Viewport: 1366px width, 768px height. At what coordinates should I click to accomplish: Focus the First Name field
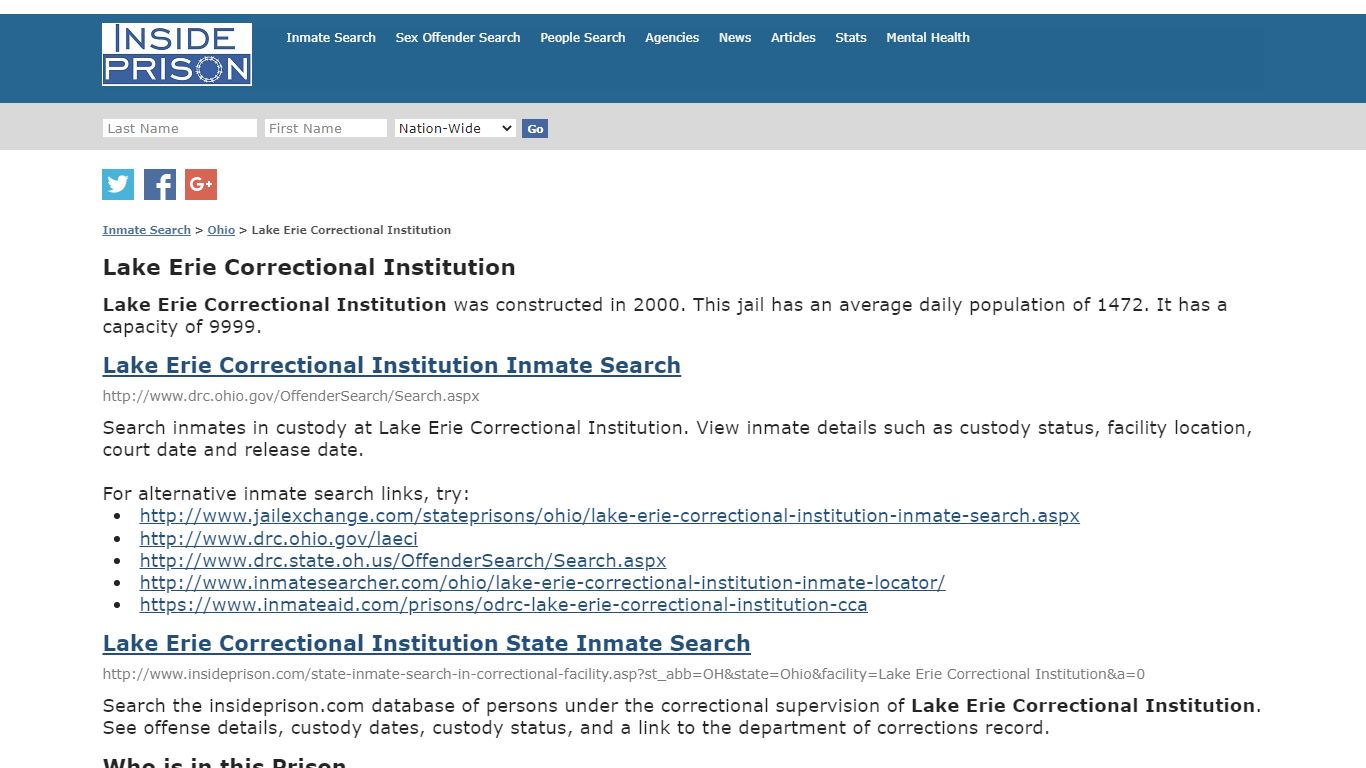pos(326,128)
